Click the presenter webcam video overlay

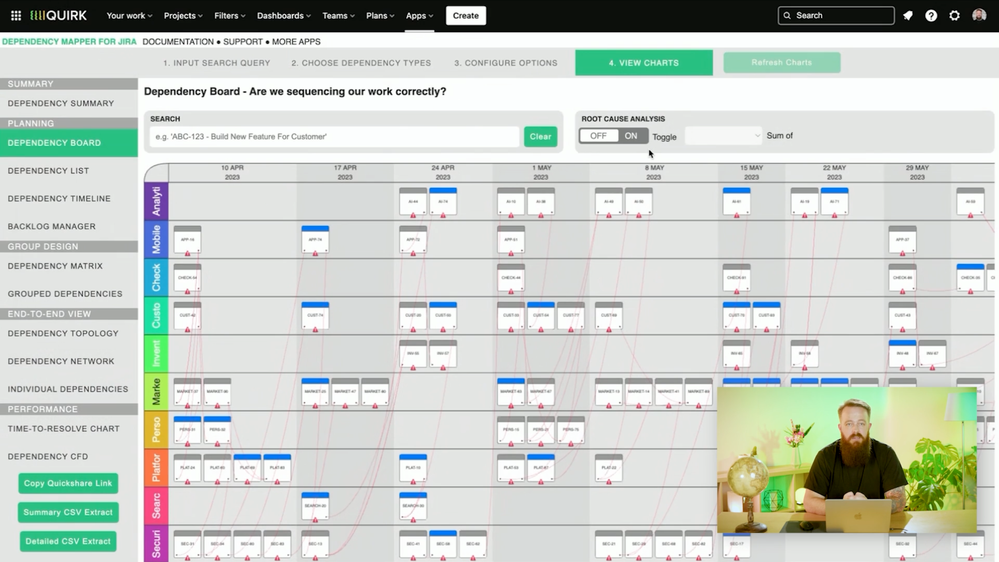click(847, 460)
